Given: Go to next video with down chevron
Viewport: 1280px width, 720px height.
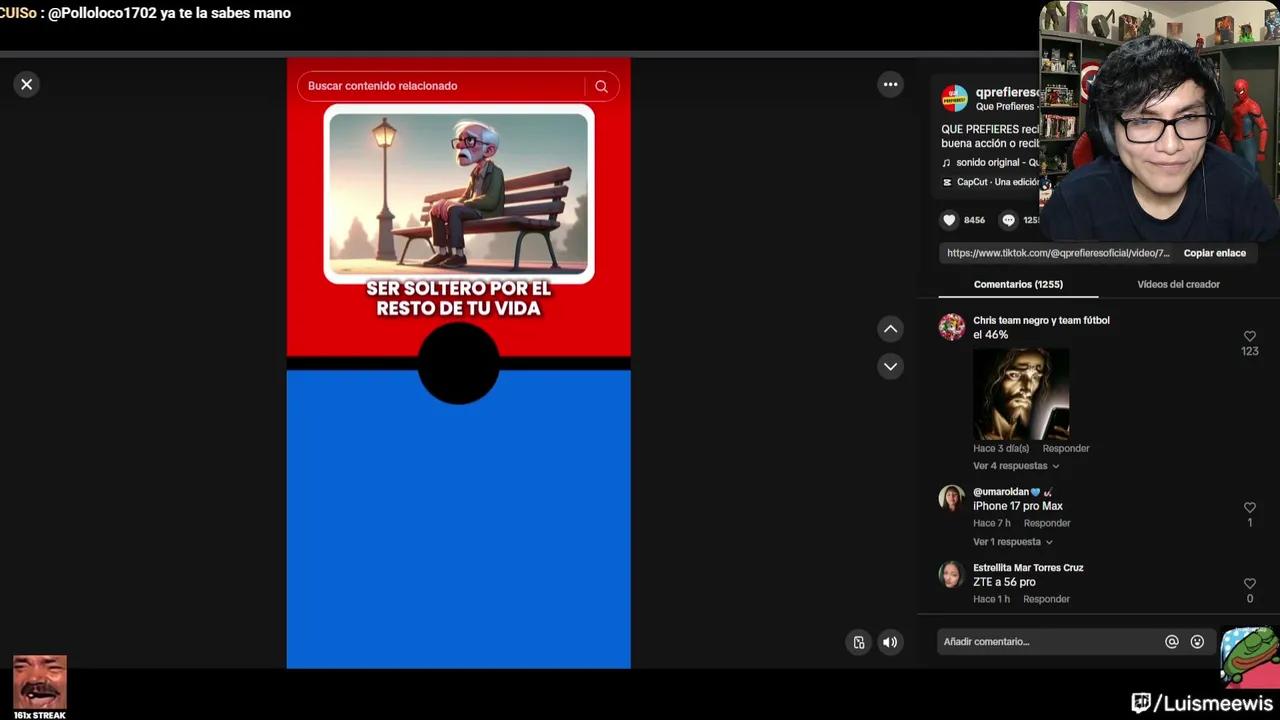Looking at the screenshot, I should pyautogui.click(x=890, y=366).
